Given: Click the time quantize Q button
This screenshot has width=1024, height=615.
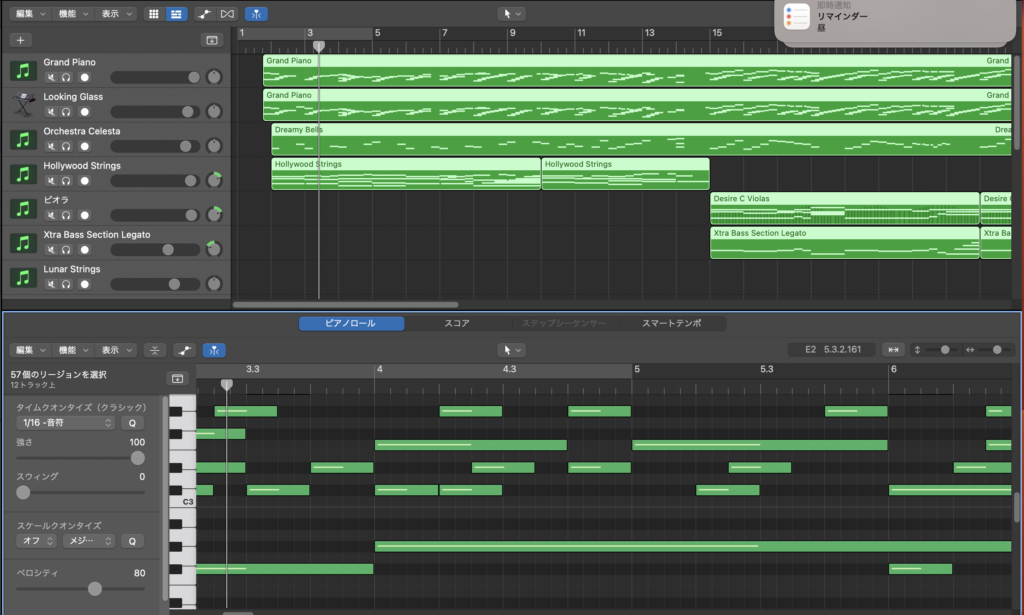Looking at the screenshot, I should (x=132, y=423).
